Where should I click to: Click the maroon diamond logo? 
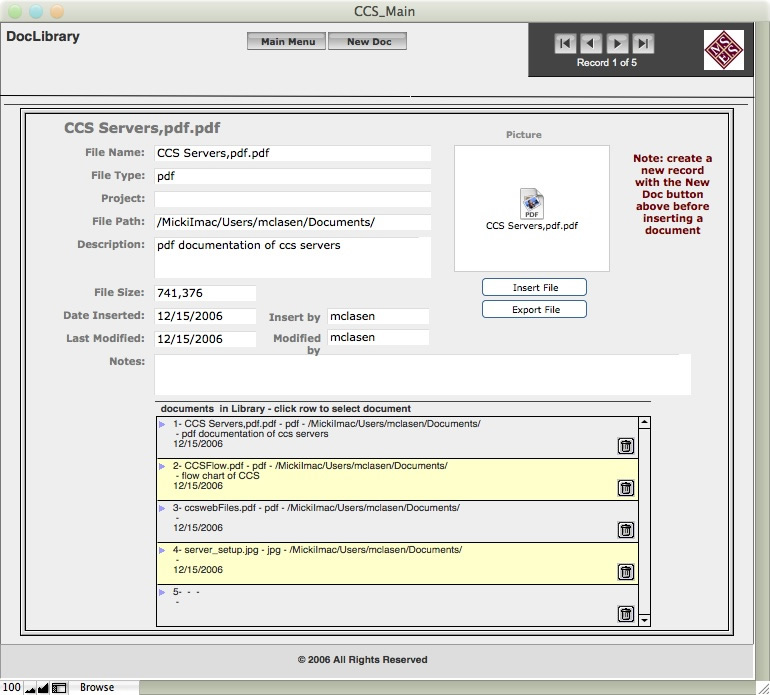click(x=723, y=50)
